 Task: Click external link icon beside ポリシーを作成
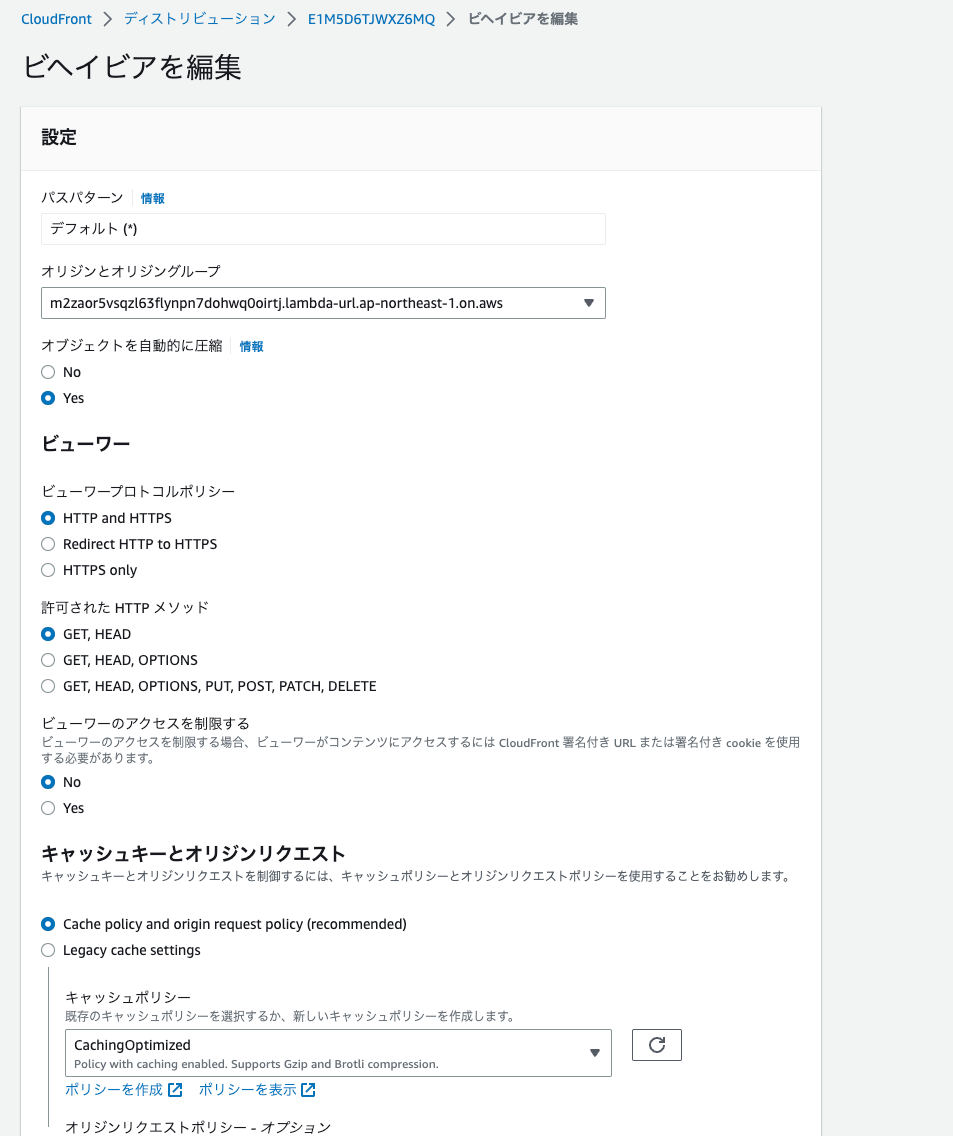(175, 1090)
